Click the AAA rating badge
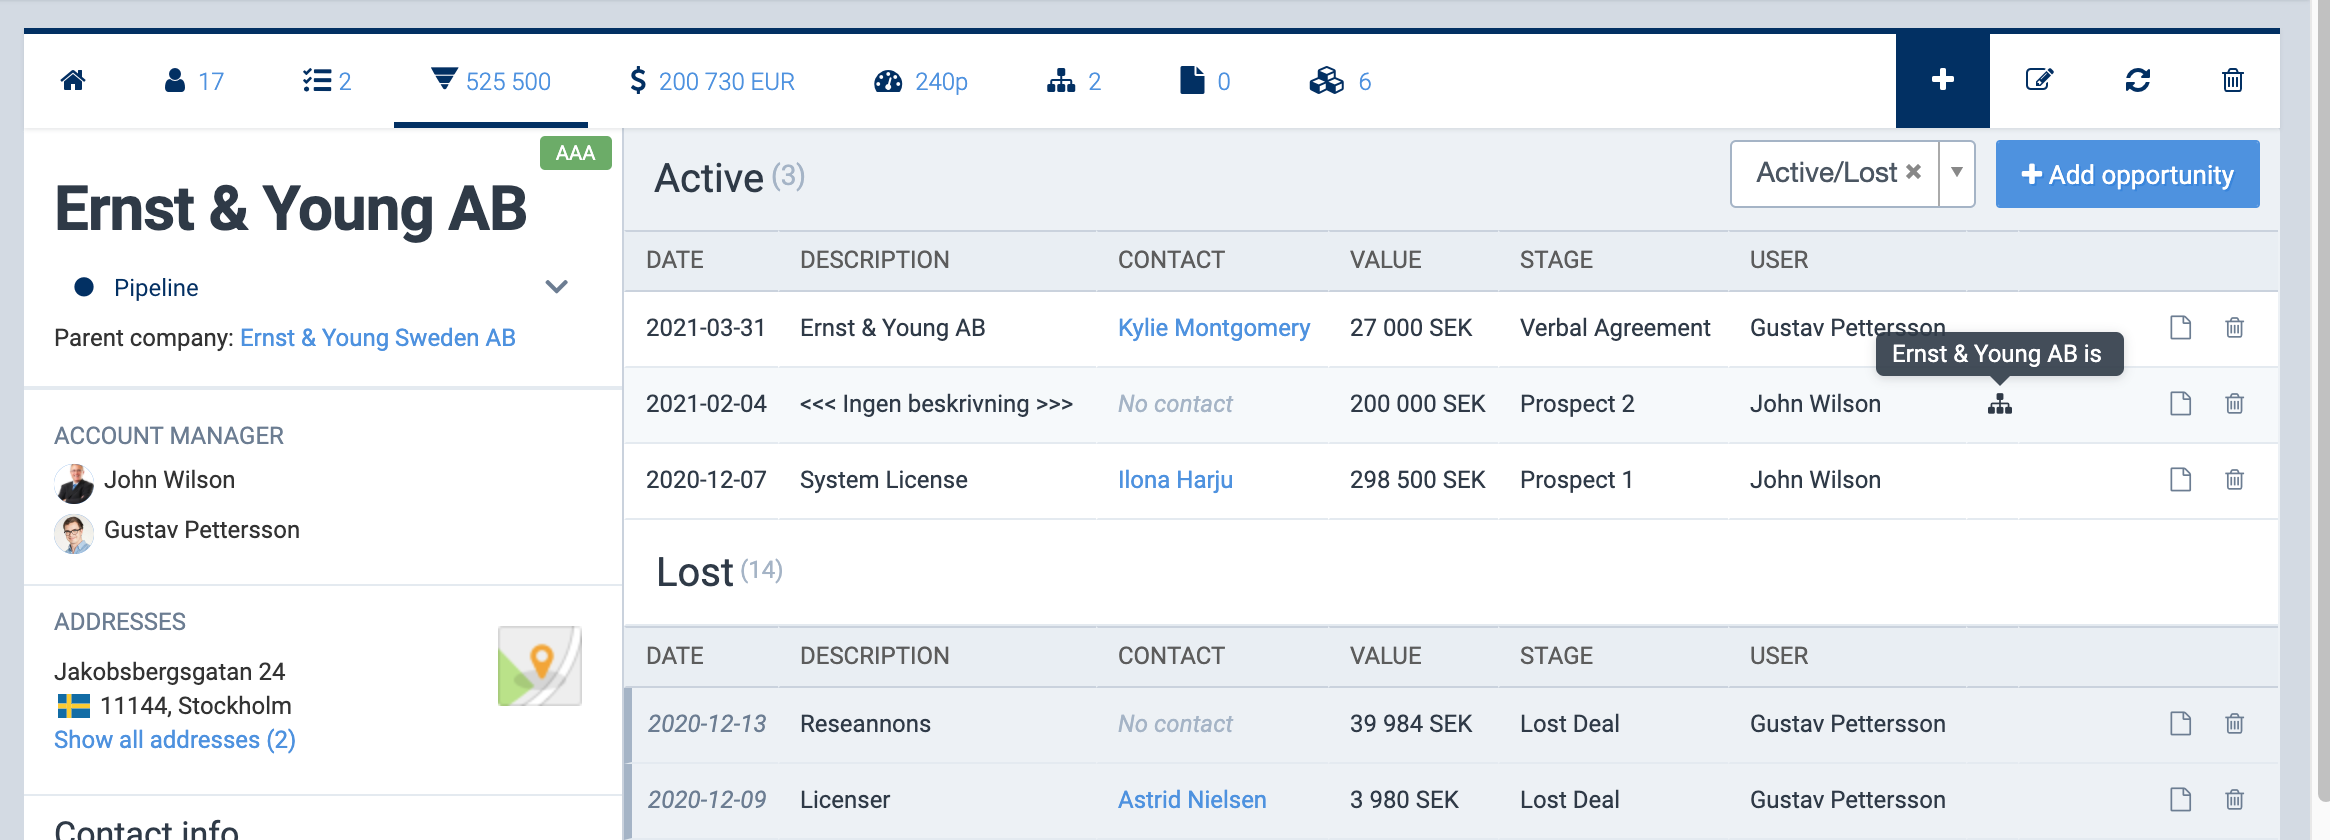The width and height of the screenshot is (2330, 840). click(575, 153)
